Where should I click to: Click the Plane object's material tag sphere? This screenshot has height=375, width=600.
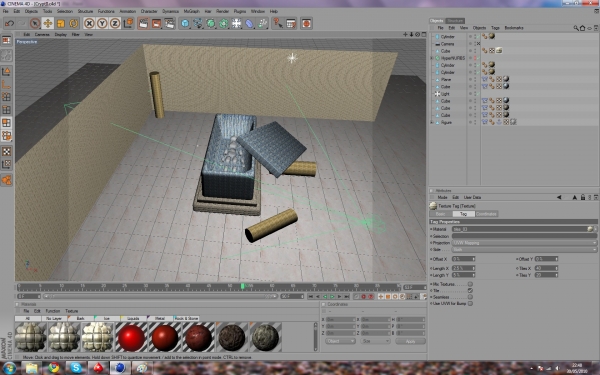(x=506, y=79)
